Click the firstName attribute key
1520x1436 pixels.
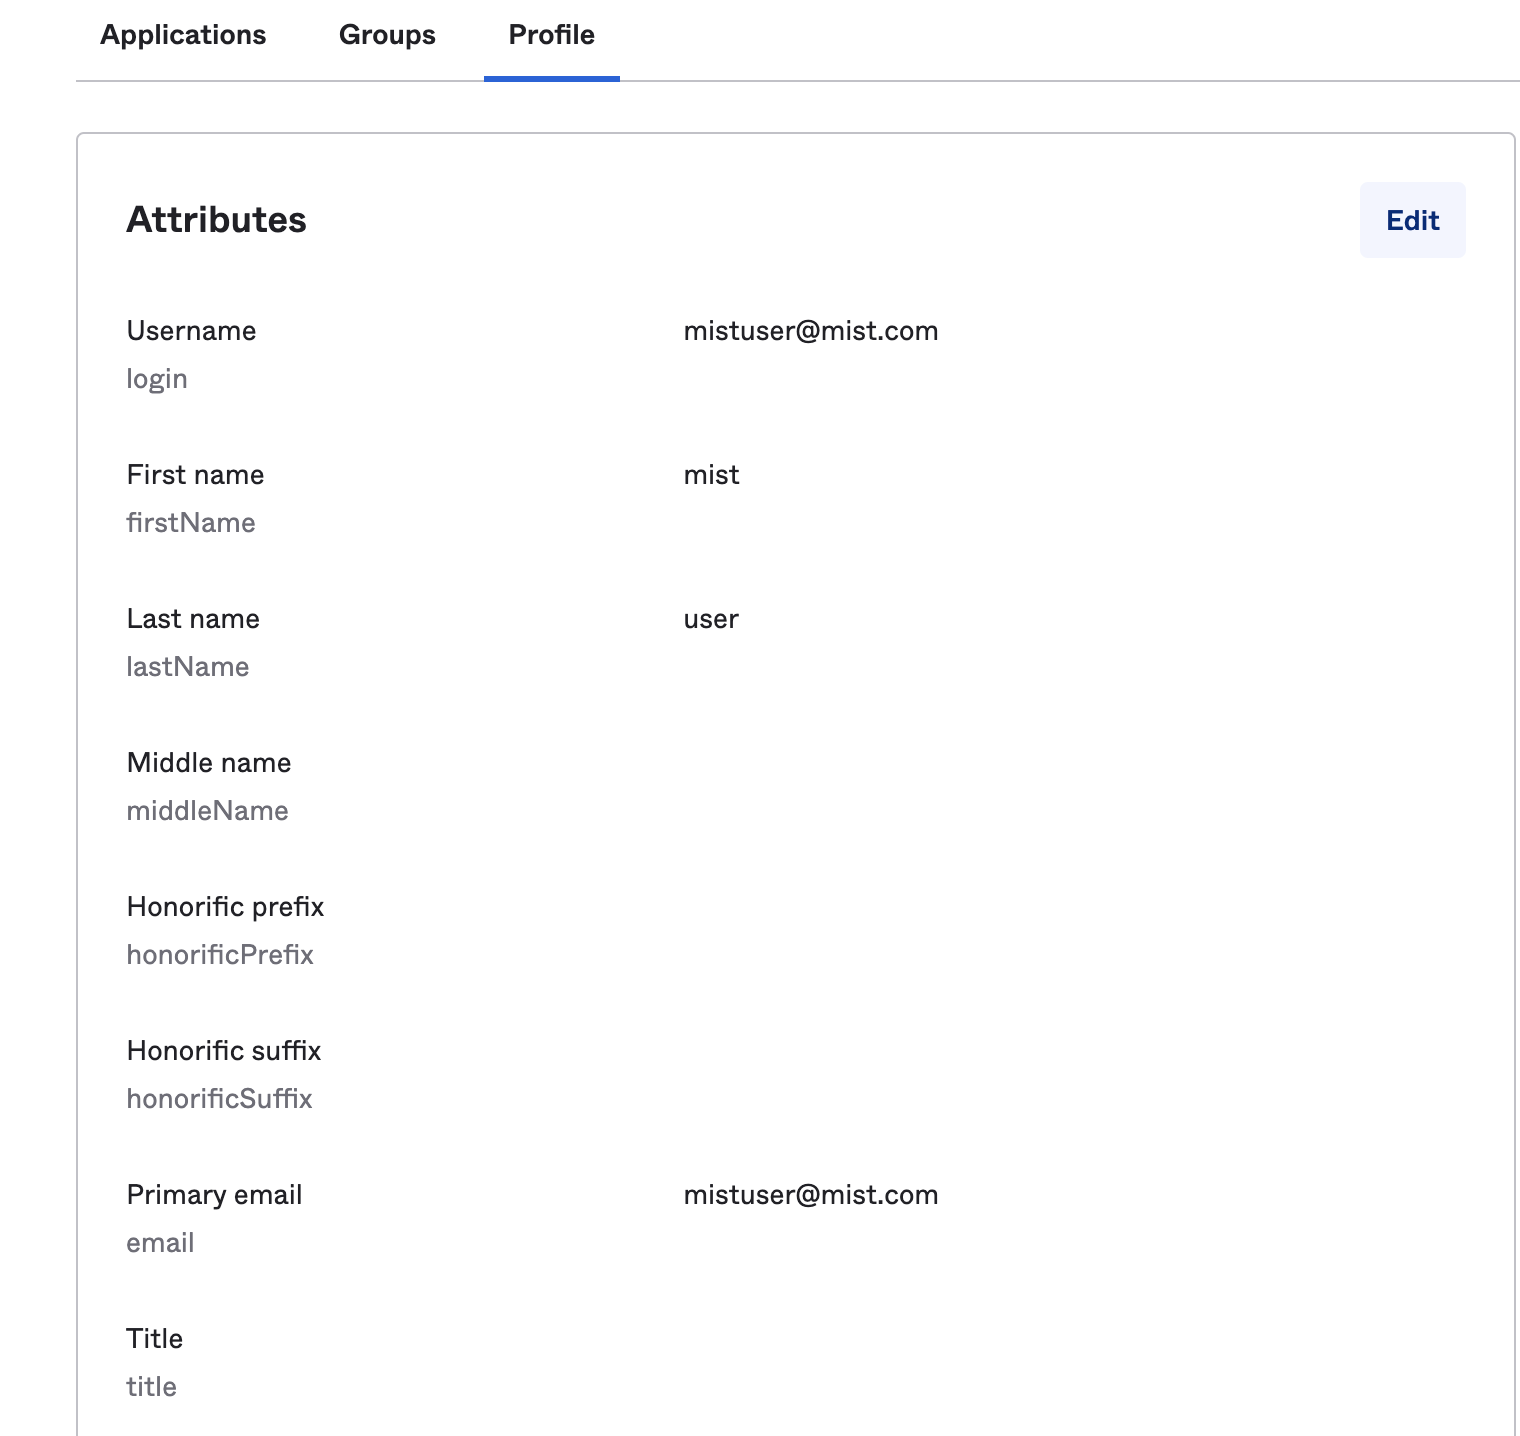point(190,523)
